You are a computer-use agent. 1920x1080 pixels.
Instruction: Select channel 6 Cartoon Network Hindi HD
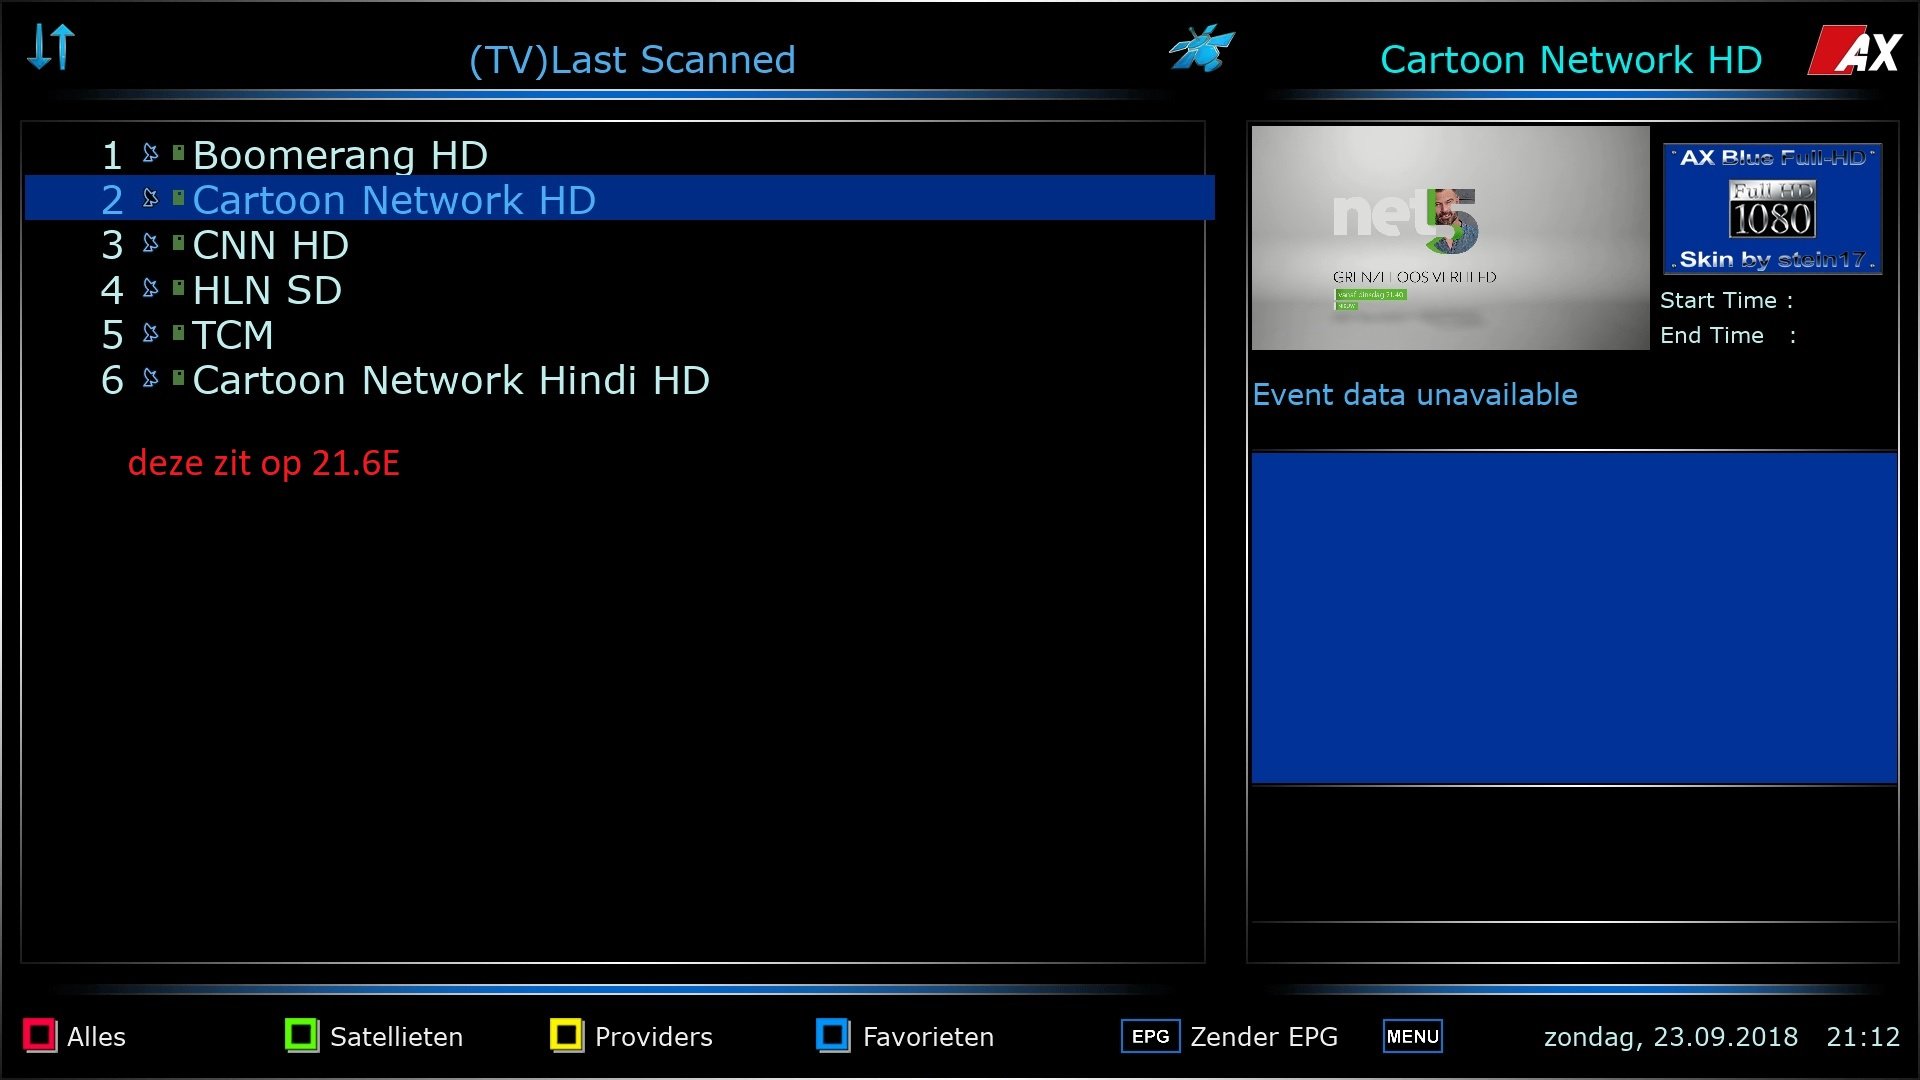(619, 380)
